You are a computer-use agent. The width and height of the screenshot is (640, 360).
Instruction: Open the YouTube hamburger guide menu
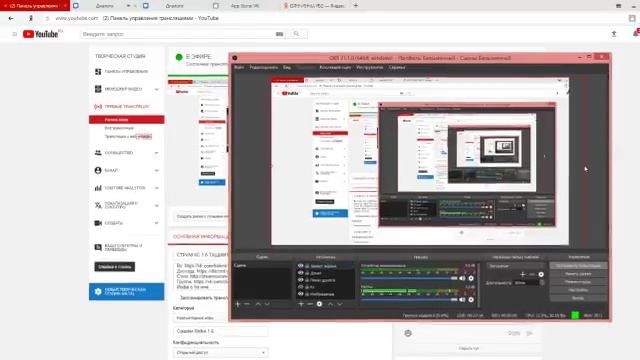pyautogui.click(x=15, y=34)
